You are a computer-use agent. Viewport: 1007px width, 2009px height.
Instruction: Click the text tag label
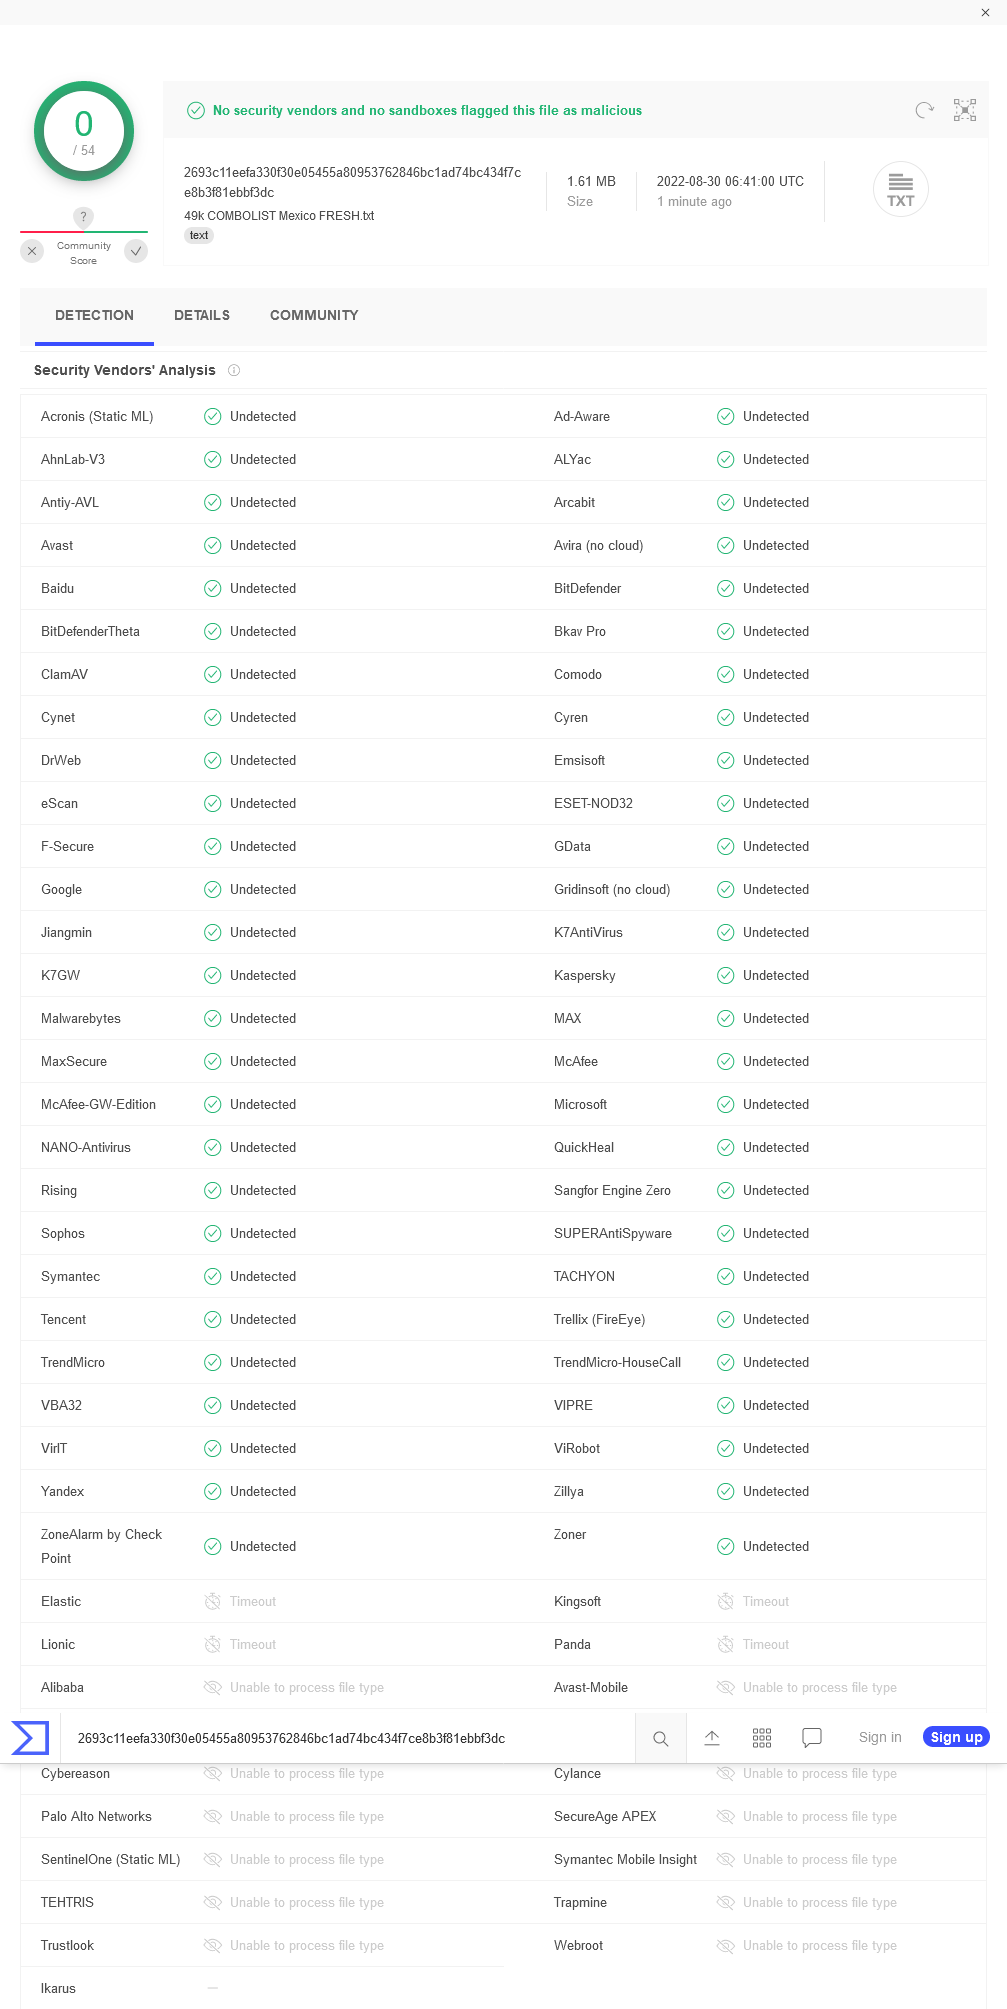click(x=199, y=236)
